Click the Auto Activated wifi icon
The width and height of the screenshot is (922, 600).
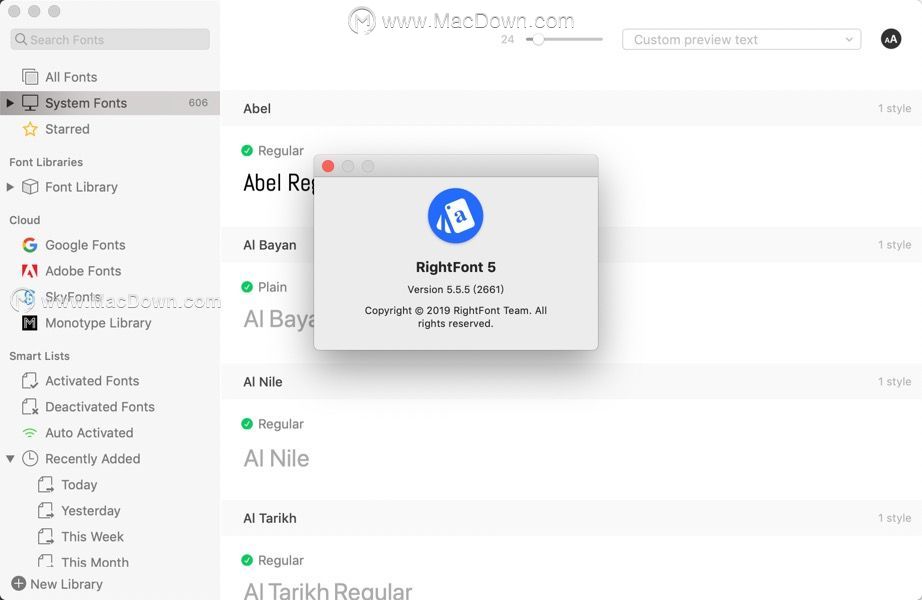29,433
